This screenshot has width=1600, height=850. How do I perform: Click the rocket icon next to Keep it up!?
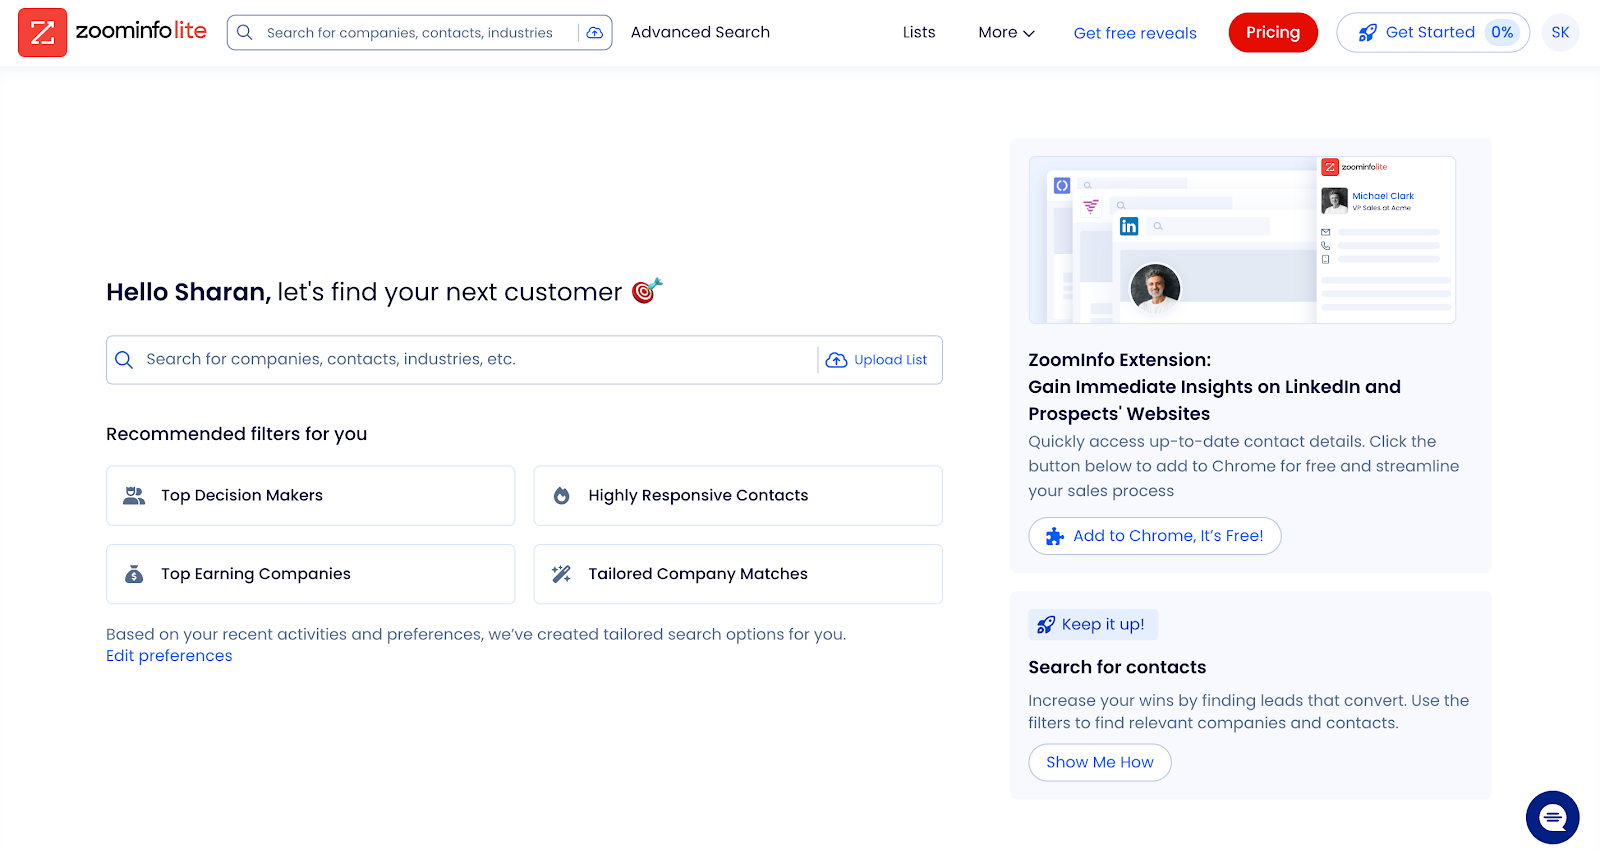click(1046, 624)
